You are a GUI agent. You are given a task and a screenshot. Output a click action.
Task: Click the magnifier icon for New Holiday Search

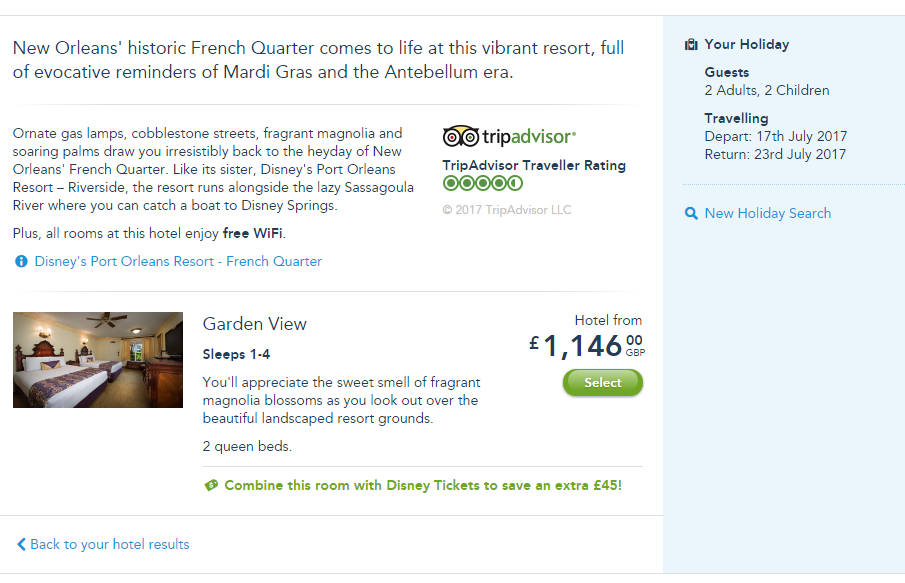(x=691, y=214)
